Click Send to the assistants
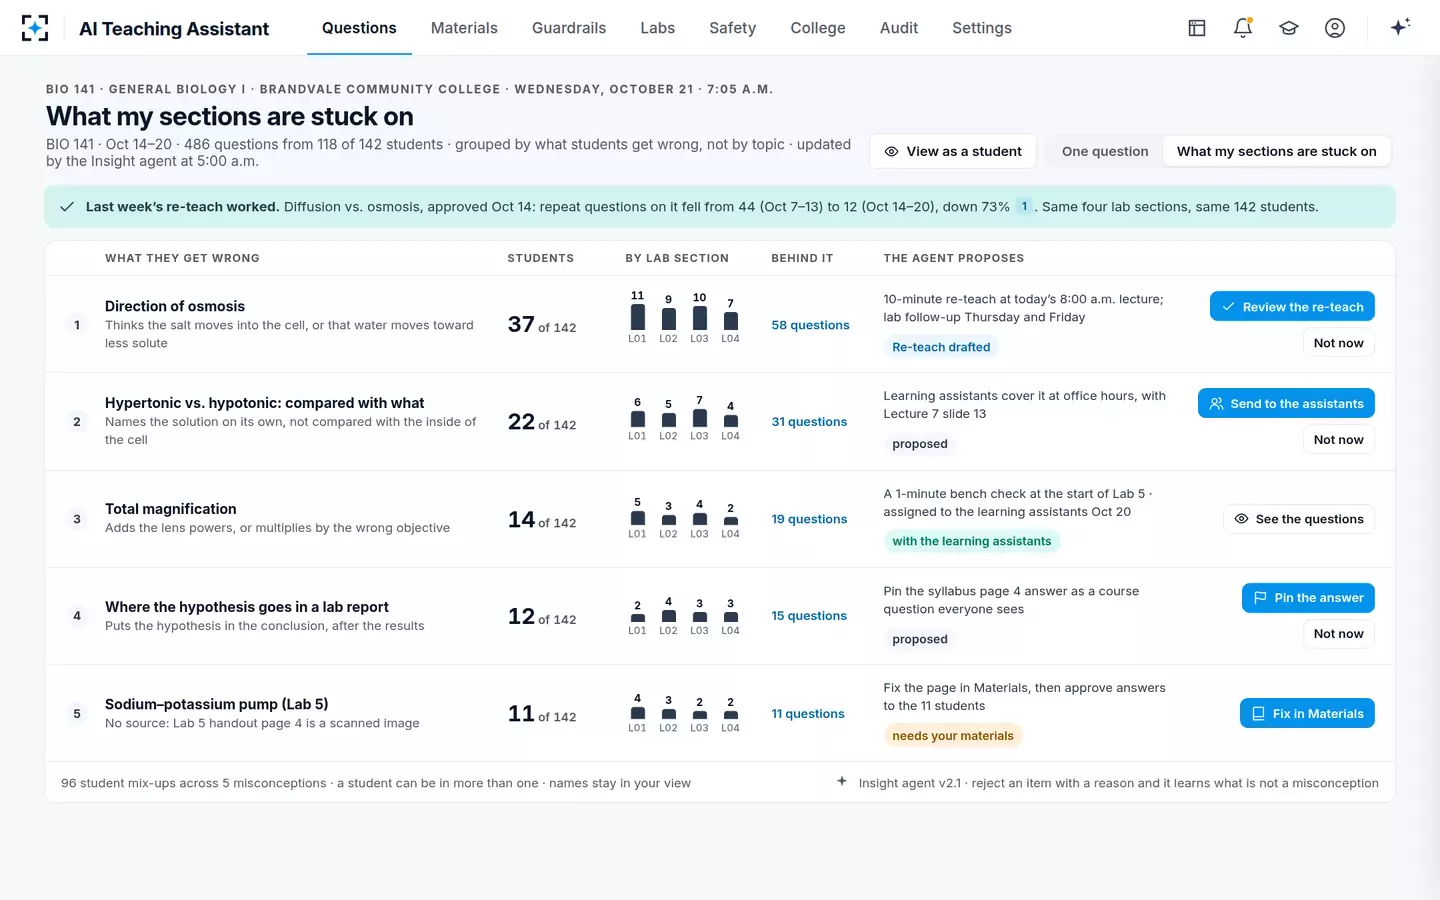Viewport: 1440px width, 900px height. [1286, 404]
